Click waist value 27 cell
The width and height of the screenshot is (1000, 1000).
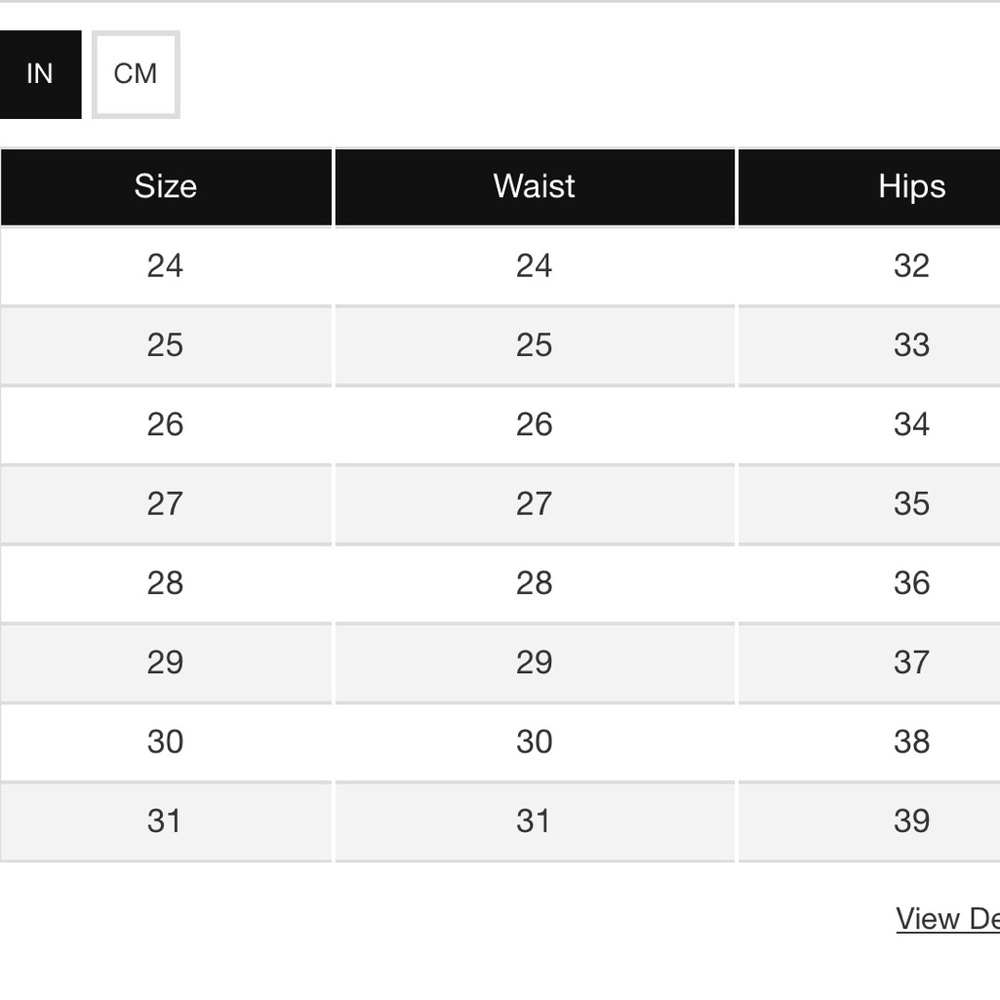click(534, 504)
